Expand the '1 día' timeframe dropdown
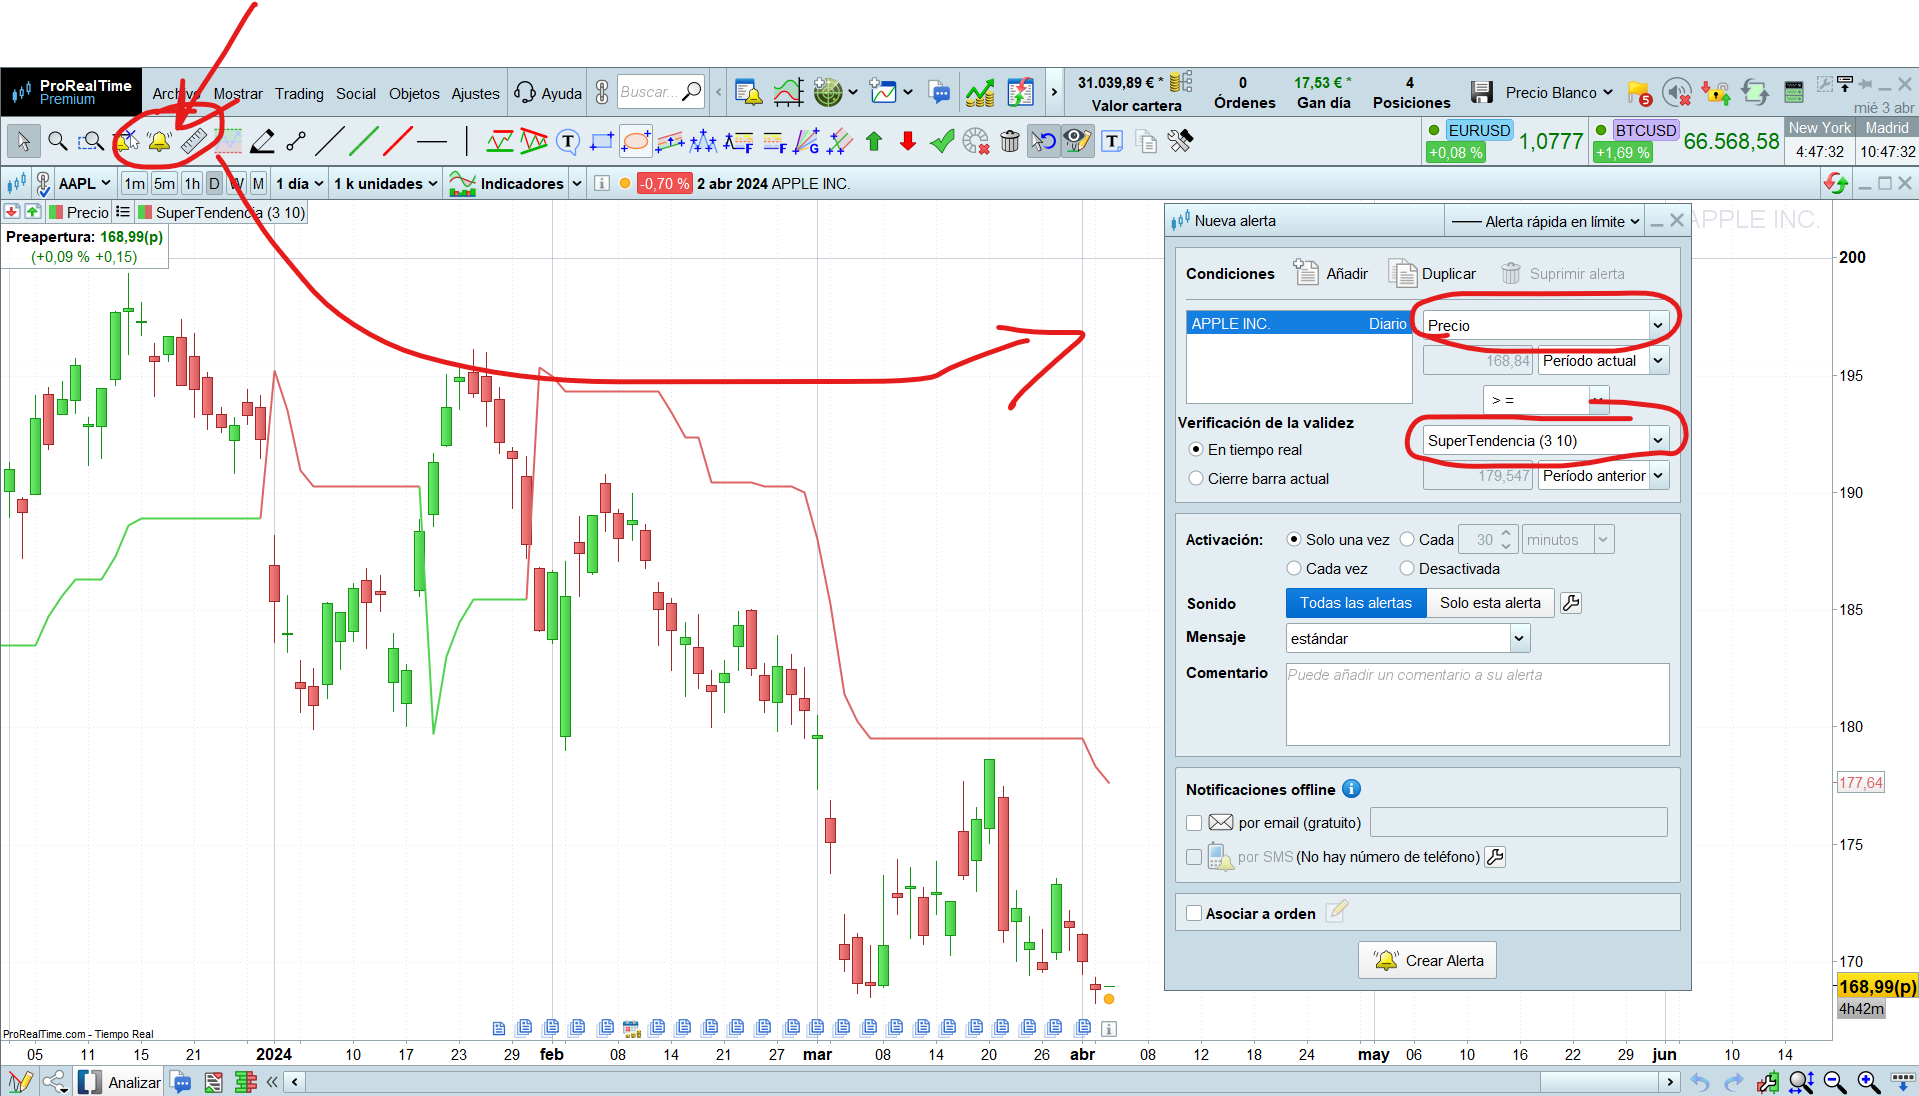Image resolution: width=1919 pixels, height=1096 pixels. pos(300,183)
